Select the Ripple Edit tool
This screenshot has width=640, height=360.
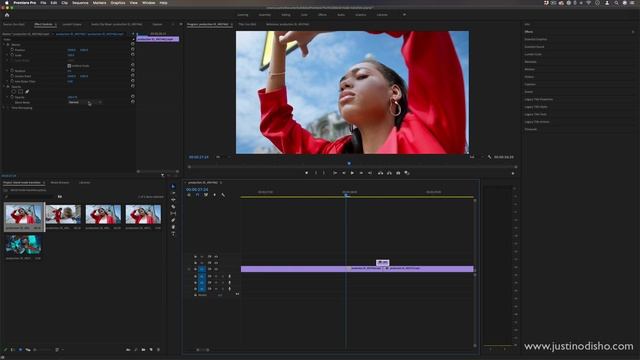(173, 200)
